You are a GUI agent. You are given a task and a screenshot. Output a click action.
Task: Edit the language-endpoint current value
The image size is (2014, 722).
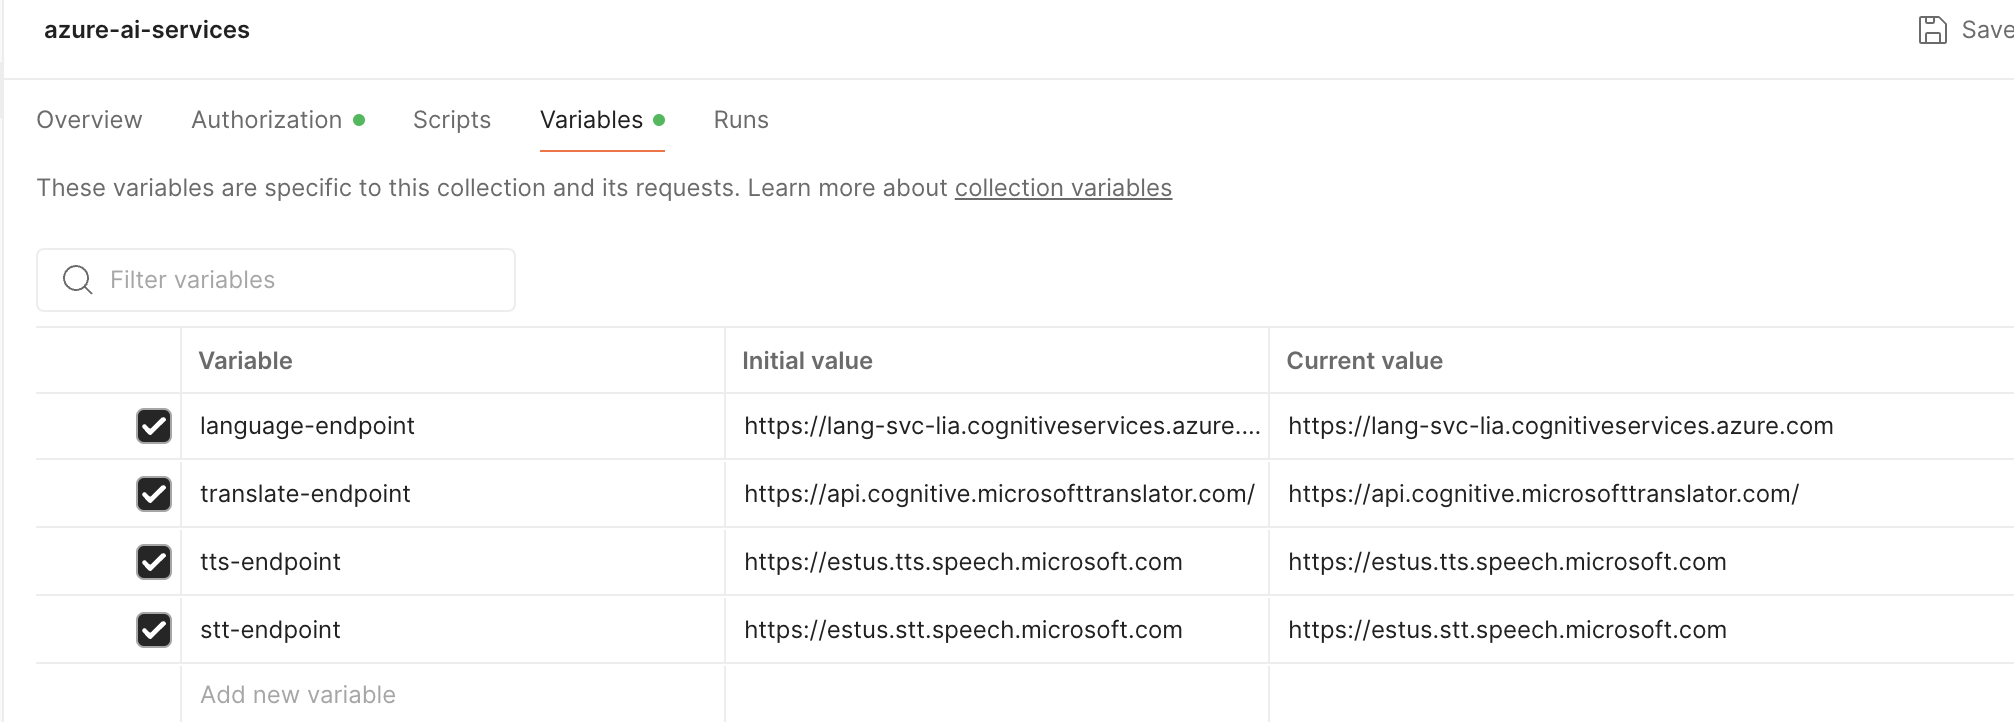[x=1560, y=426]
